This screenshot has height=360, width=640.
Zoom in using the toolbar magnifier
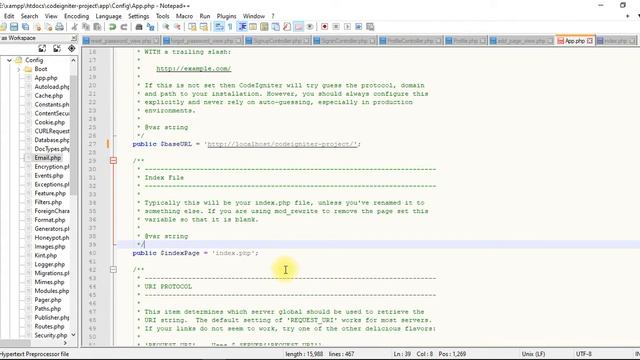166,27
